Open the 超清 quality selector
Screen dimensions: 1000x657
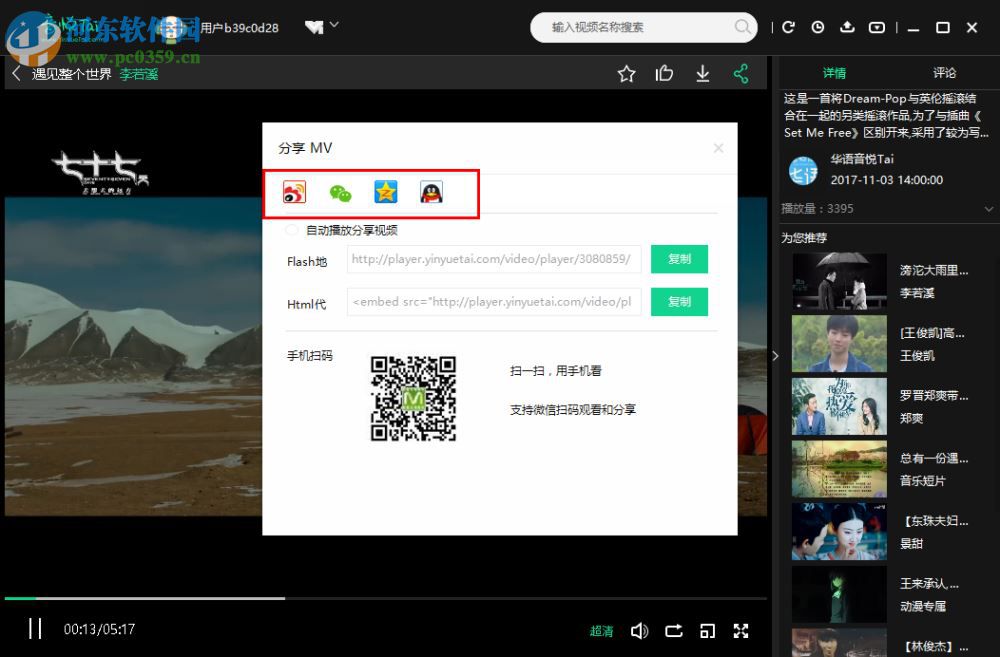(x=601, y=630)
